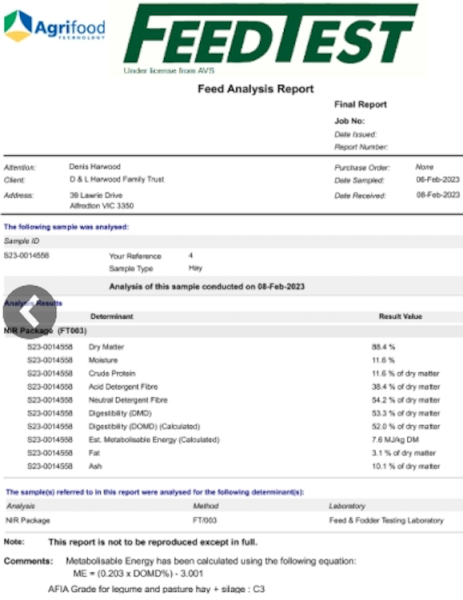Click the Date Received value
The width and height of the screenshot is (463, 600).
pyautogui.click(x=438, y=195)
